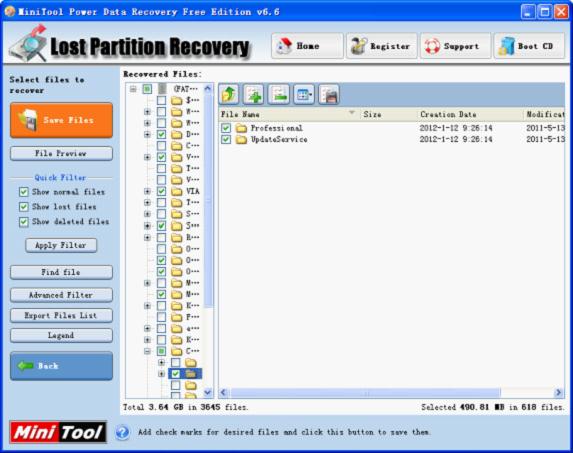Click the file list horizontal scrollbar

(x=391, y=393)
